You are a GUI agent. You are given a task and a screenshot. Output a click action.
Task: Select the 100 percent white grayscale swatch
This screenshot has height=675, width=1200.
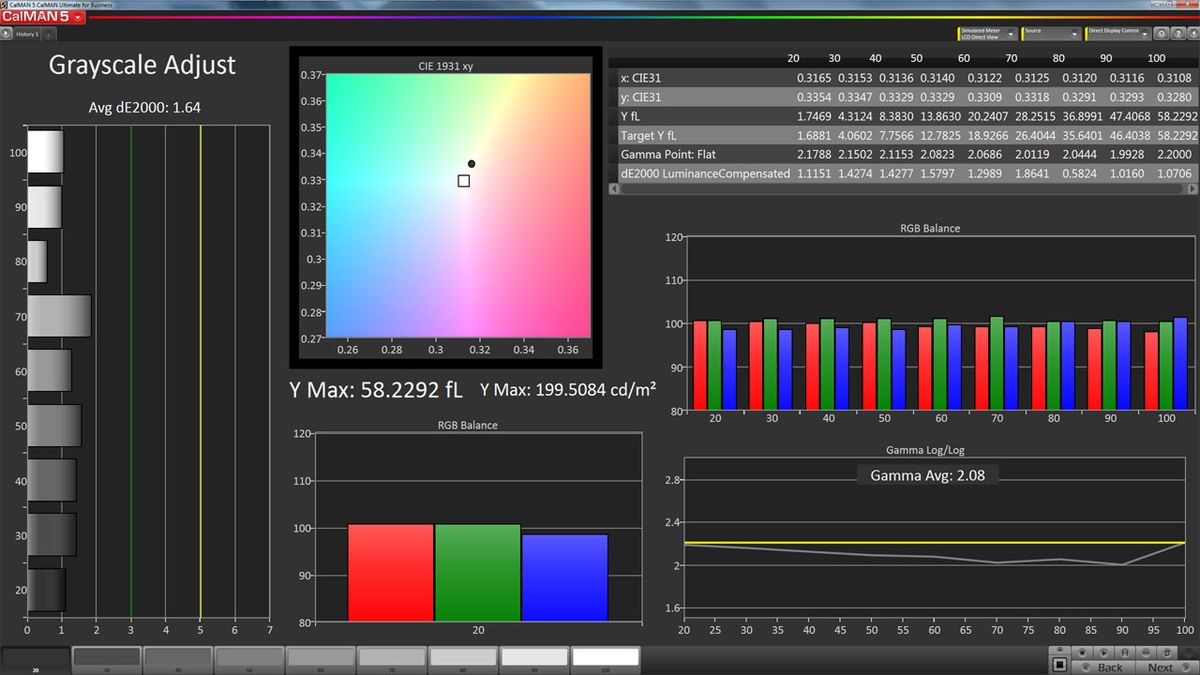(607, 658)
